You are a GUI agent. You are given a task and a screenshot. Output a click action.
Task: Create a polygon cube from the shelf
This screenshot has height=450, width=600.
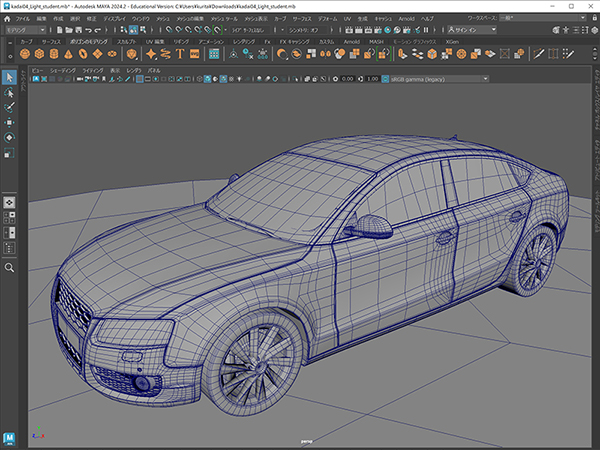pyautogui.click(x=39, y=54)
